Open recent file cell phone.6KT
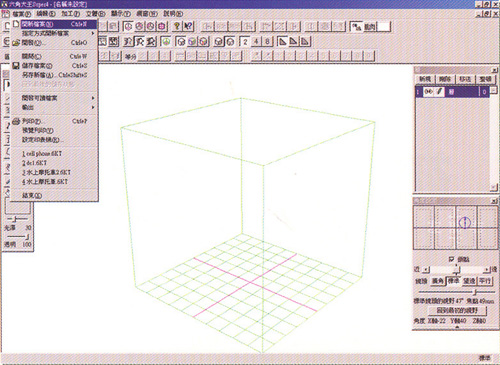The width and height of the screenshot is (500, 365). pyautogui.click(x=42, y=154)
